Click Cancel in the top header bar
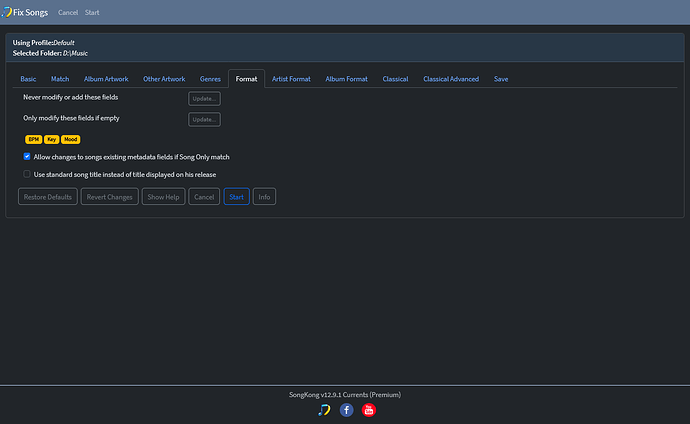 [x=68, y=13]
